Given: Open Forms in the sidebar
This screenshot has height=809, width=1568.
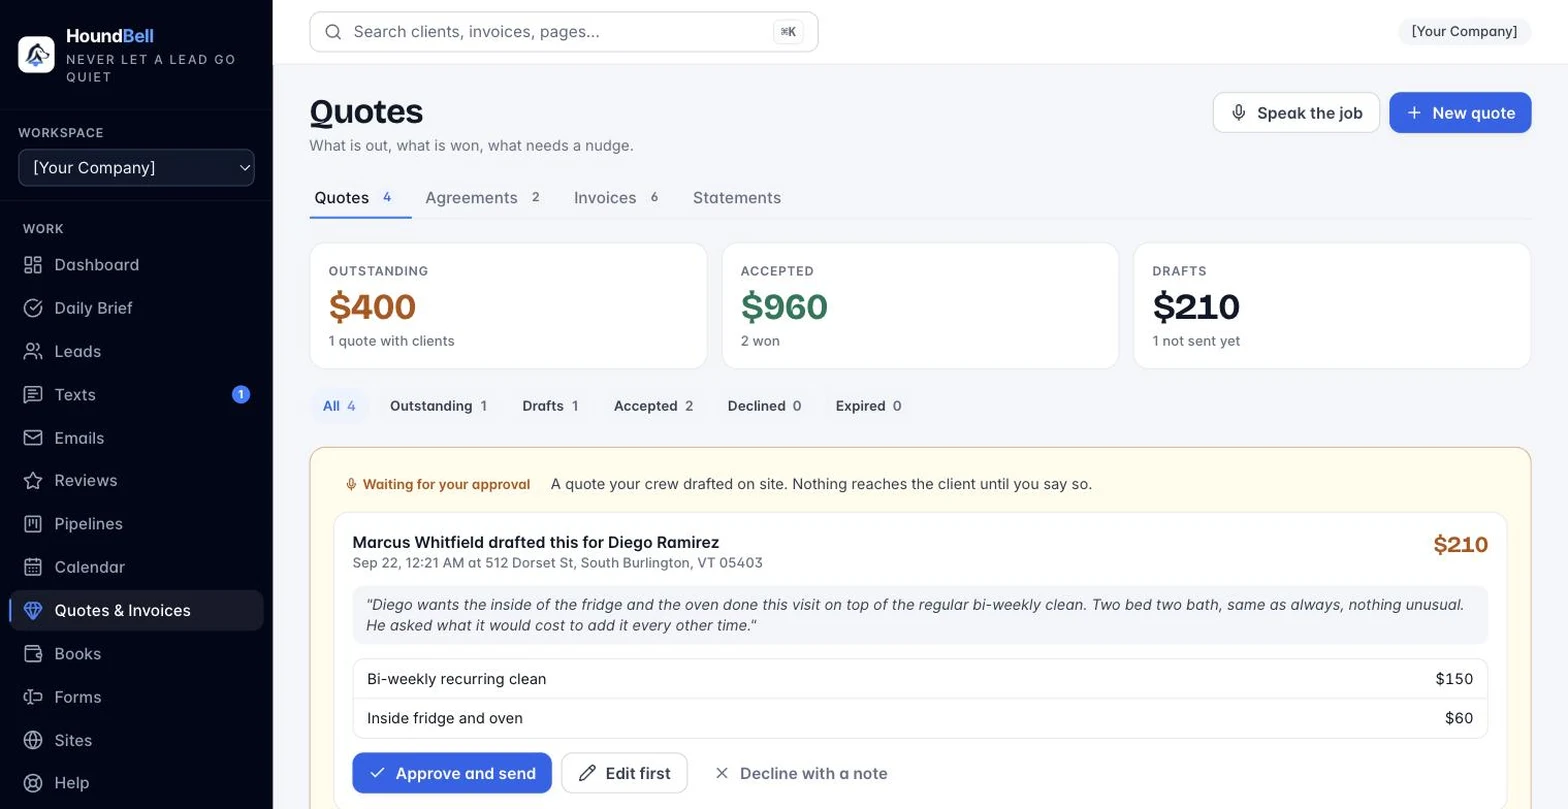Looking at the screenshot, I should (136, 697).
